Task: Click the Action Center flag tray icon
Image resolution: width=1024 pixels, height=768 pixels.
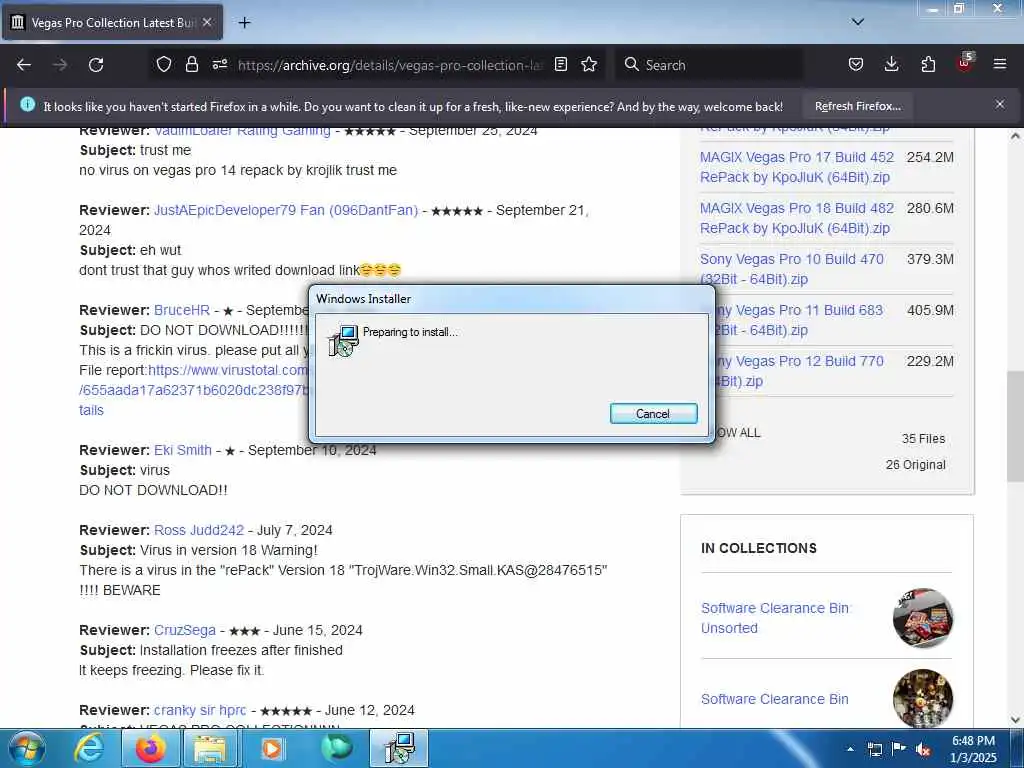Action: 899,749
